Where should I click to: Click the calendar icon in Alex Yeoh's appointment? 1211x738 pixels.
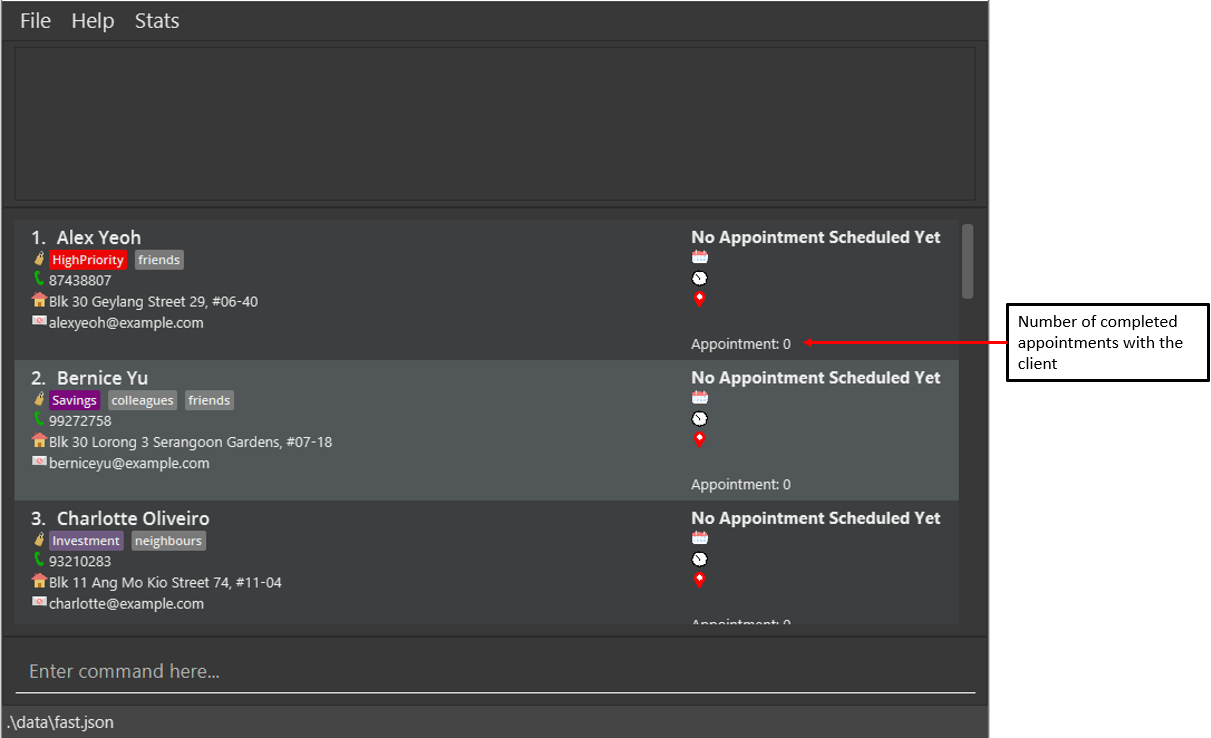click(x=700, y=257)
